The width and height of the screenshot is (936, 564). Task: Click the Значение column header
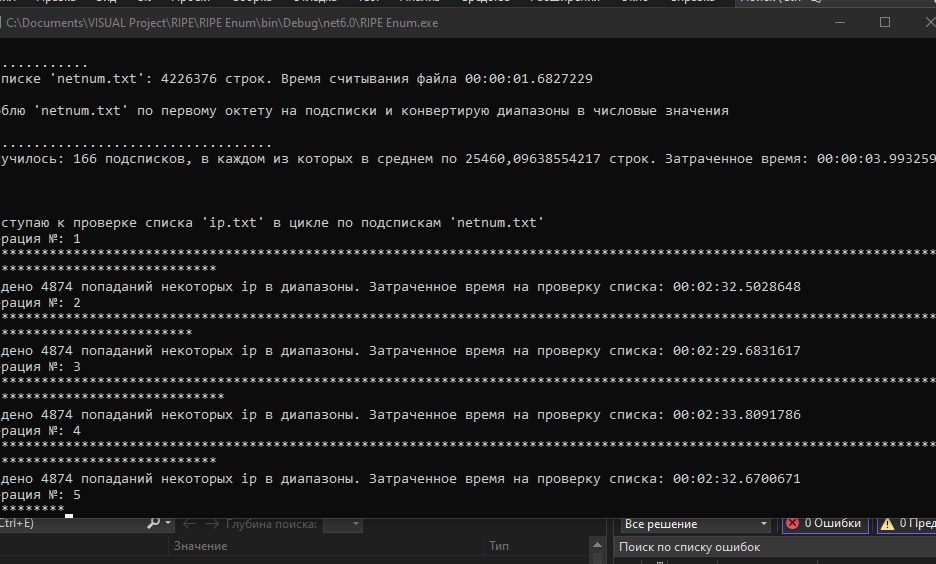pyautogui.click(x=201, y=546)
